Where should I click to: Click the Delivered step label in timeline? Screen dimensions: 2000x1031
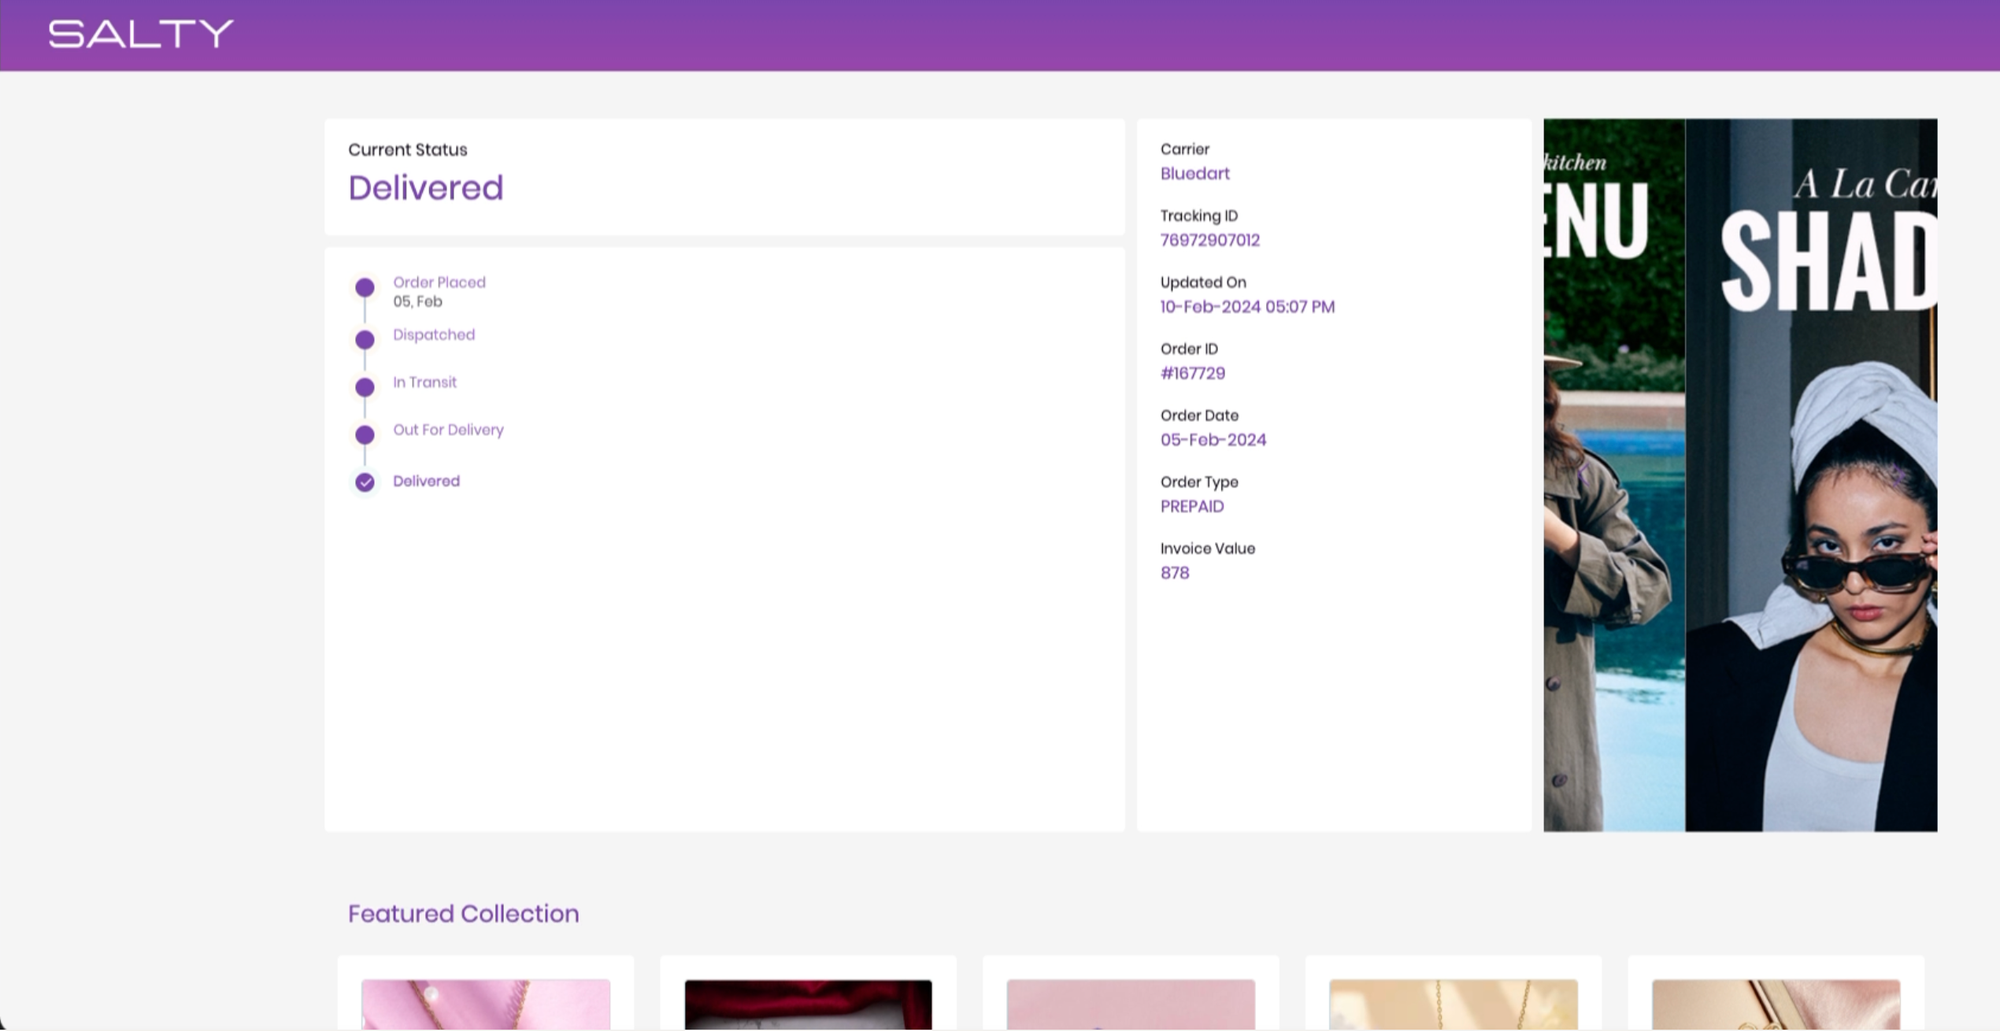(426, 481)
